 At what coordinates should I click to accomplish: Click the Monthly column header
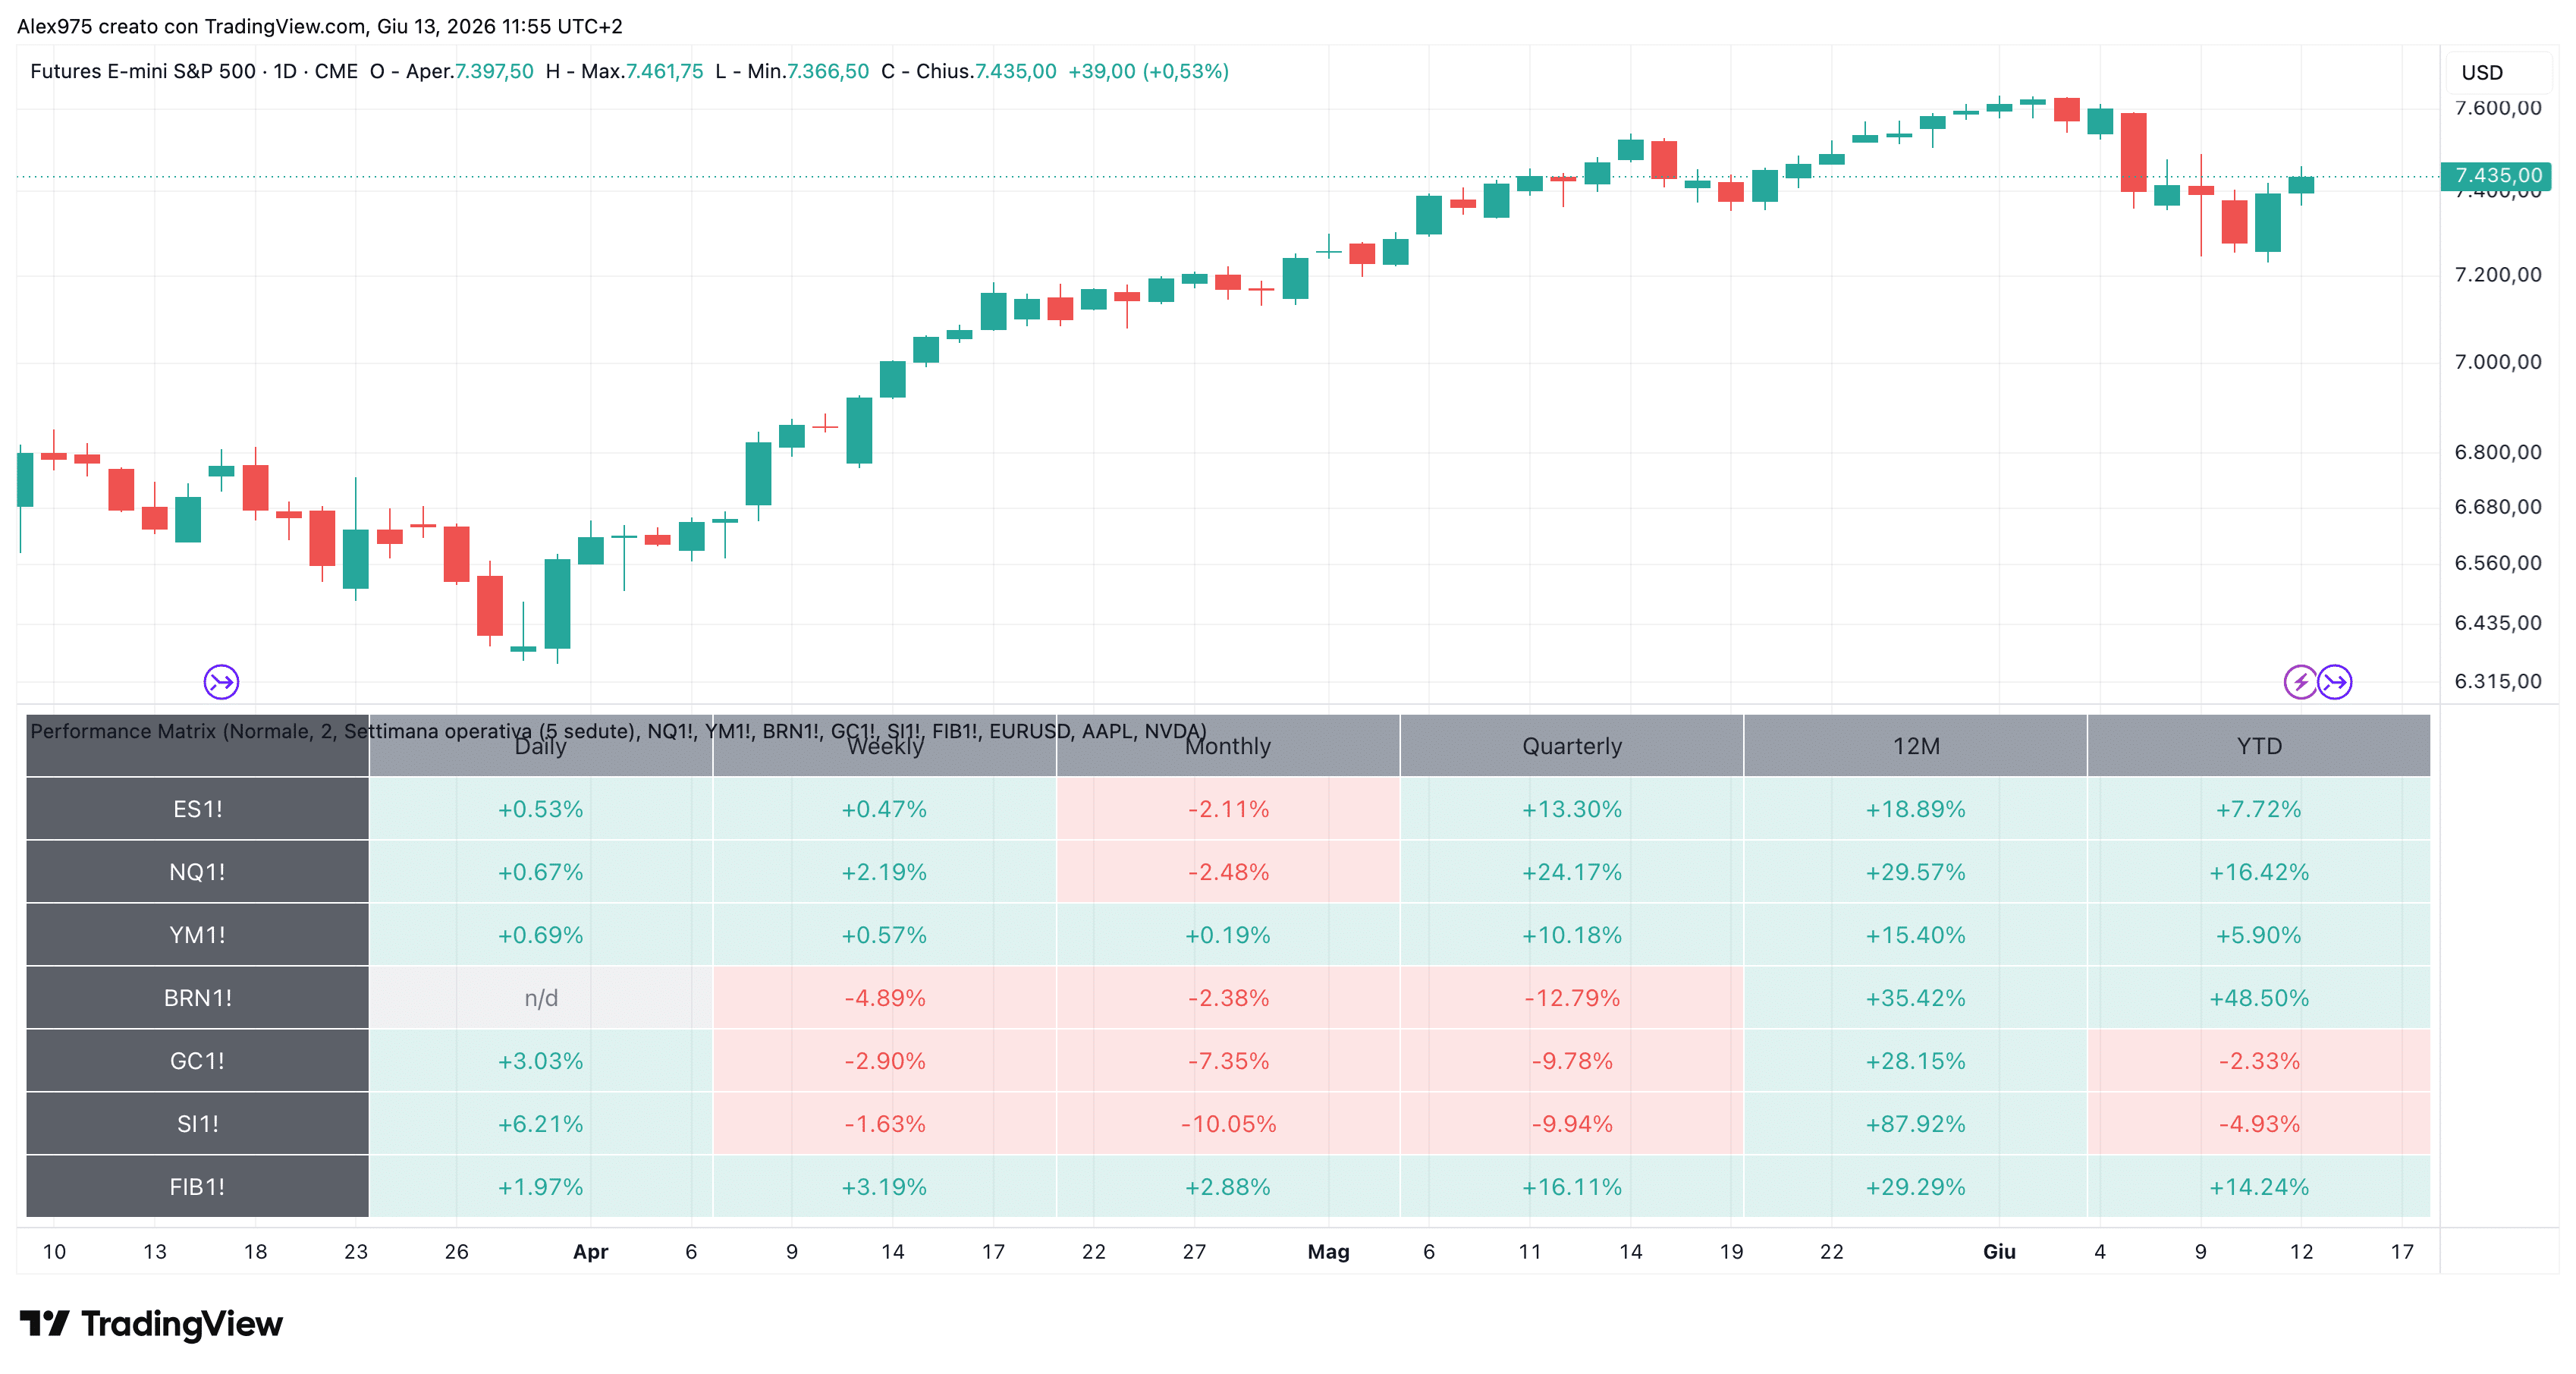coord(1228,746)
